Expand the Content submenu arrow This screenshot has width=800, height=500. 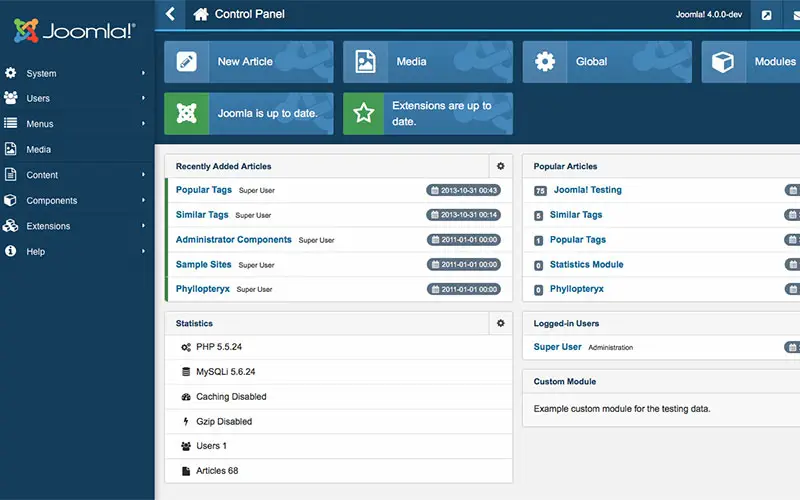pos(143,174)
